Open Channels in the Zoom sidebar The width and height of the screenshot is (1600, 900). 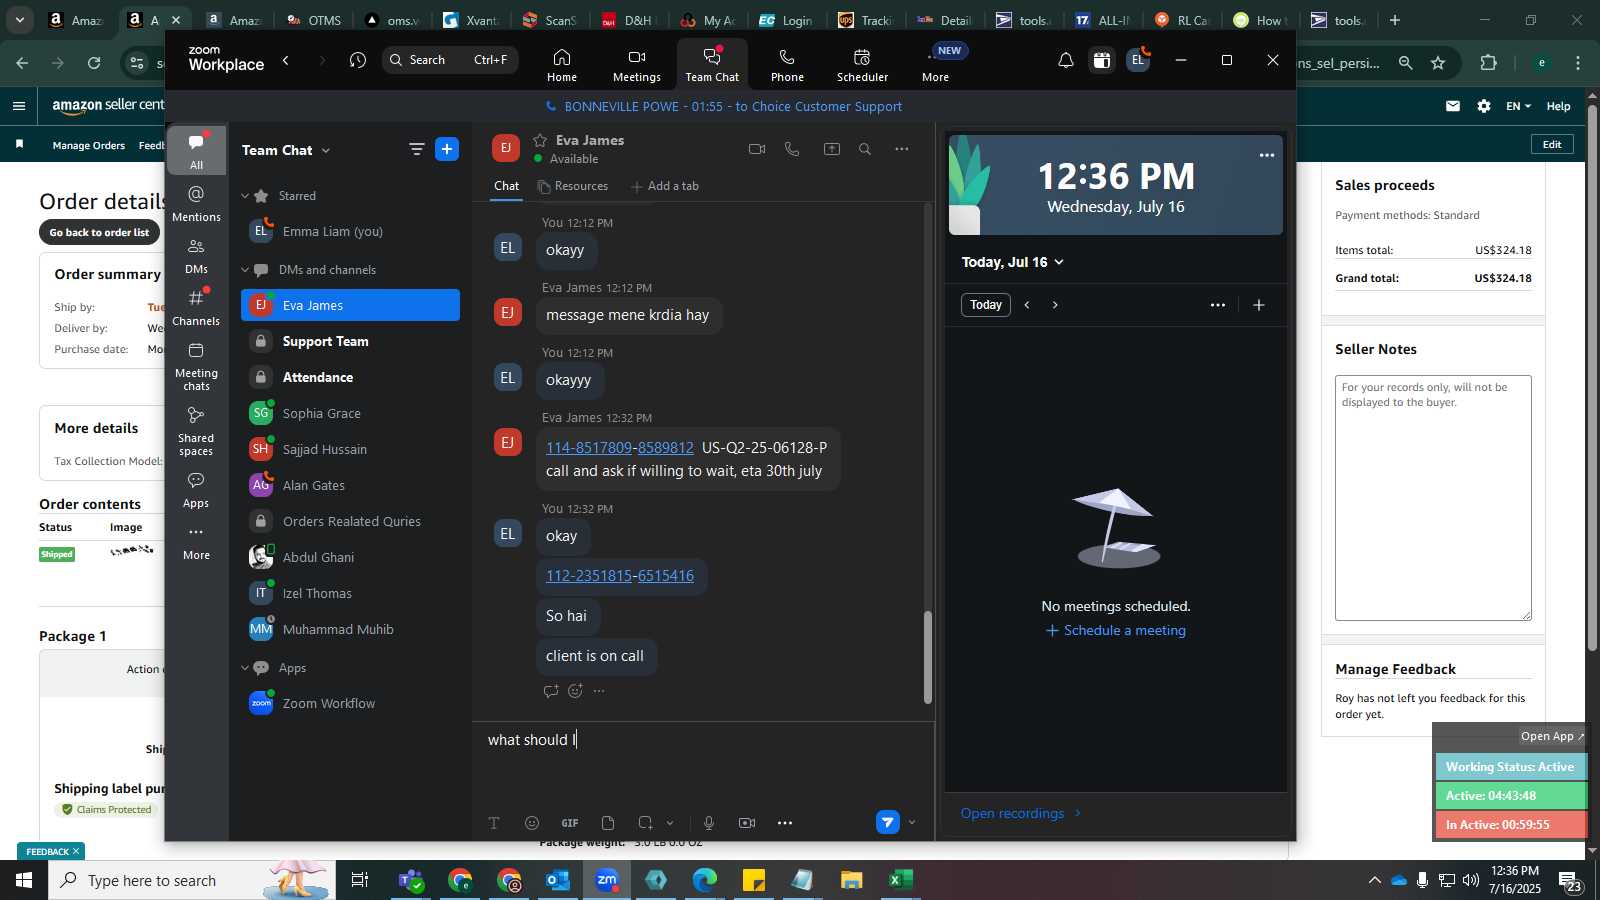(196, 307)
